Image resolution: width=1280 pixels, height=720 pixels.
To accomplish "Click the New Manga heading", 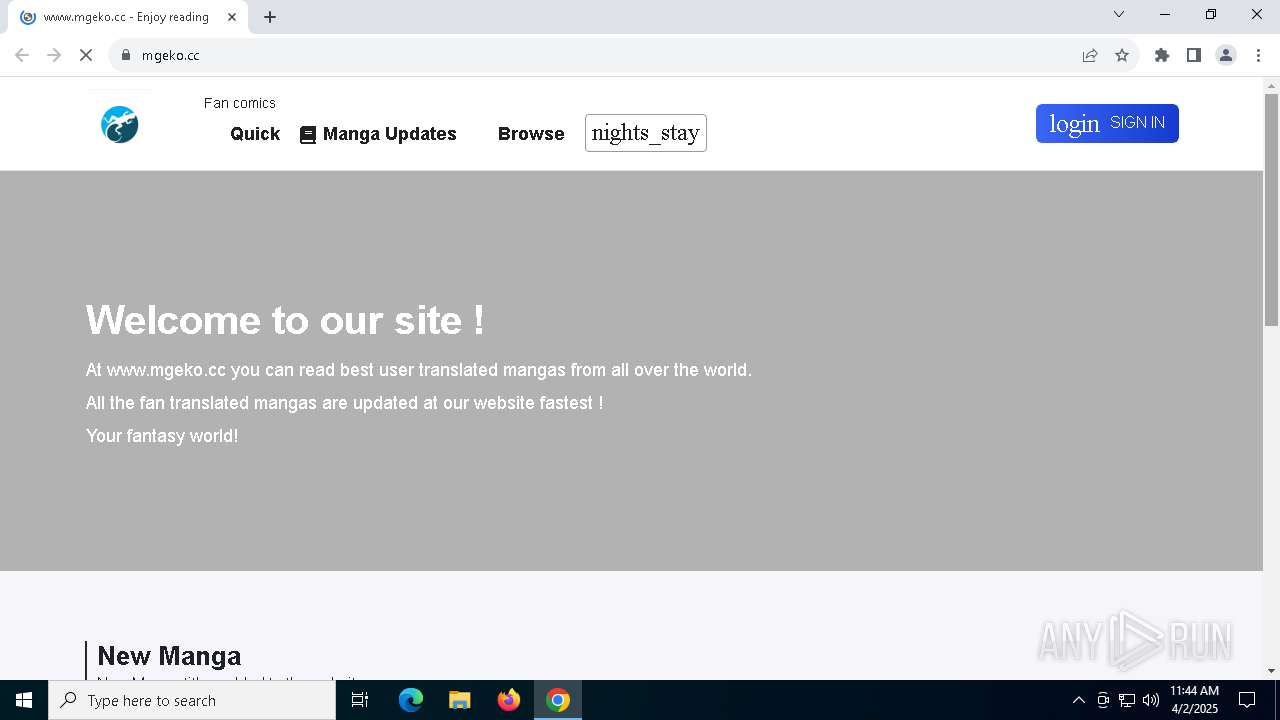I will [x=169, y=656].
